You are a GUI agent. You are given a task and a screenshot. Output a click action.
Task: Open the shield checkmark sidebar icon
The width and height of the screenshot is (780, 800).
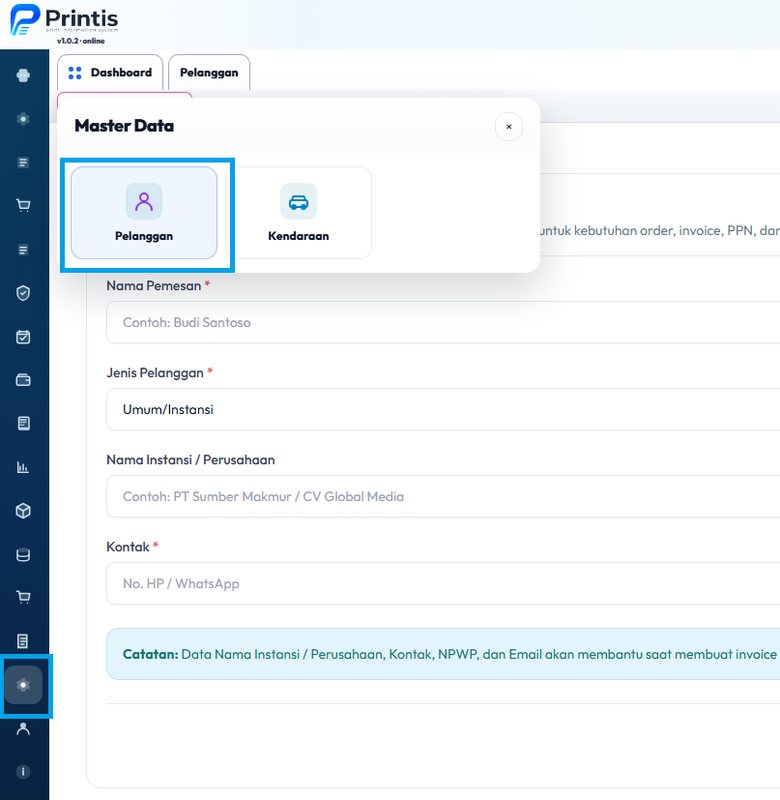pos(23,293)
